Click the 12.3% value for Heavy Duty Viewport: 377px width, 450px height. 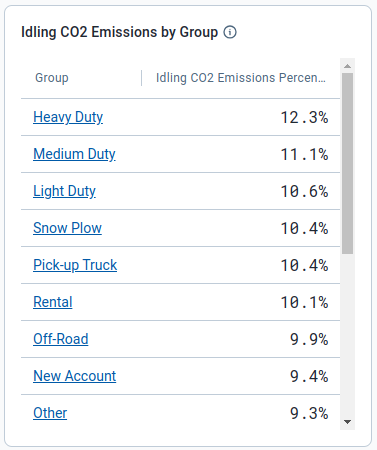pyautogui.click(x=304, y=118)
